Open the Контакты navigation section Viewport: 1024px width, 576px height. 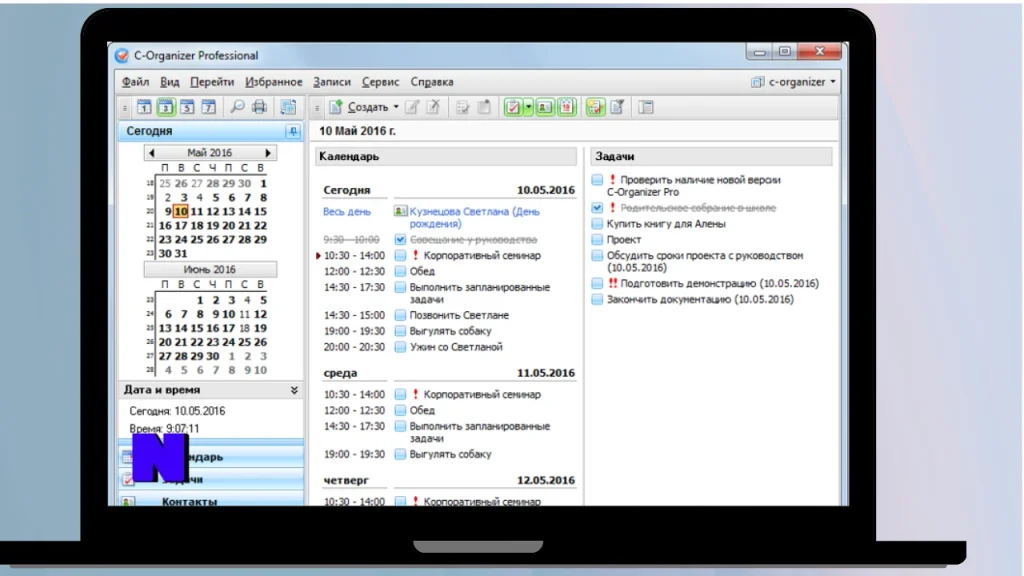click(212, 502)
